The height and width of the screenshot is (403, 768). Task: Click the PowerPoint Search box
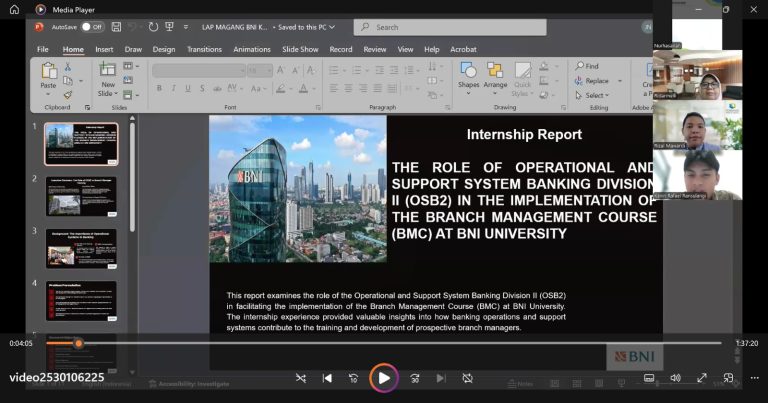[x=450, y=27]
